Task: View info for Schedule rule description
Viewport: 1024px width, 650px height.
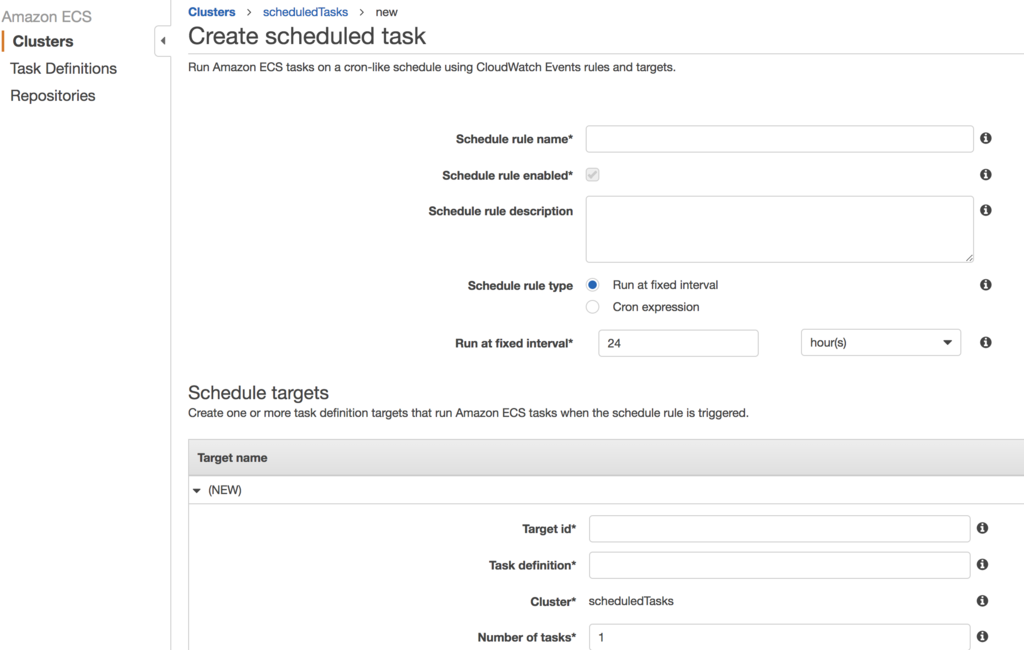Action: tap(985, 209)
